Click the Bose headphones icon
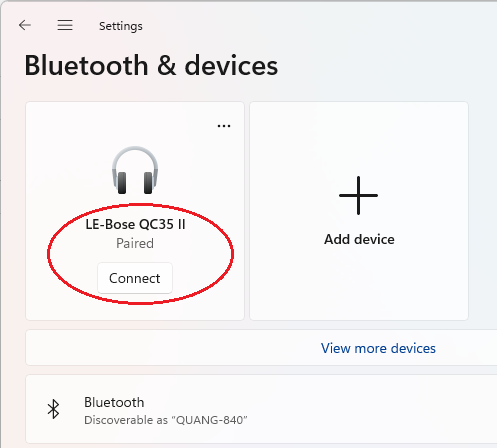497x448 pixels. pyautogui.click(x=135, y=170)
